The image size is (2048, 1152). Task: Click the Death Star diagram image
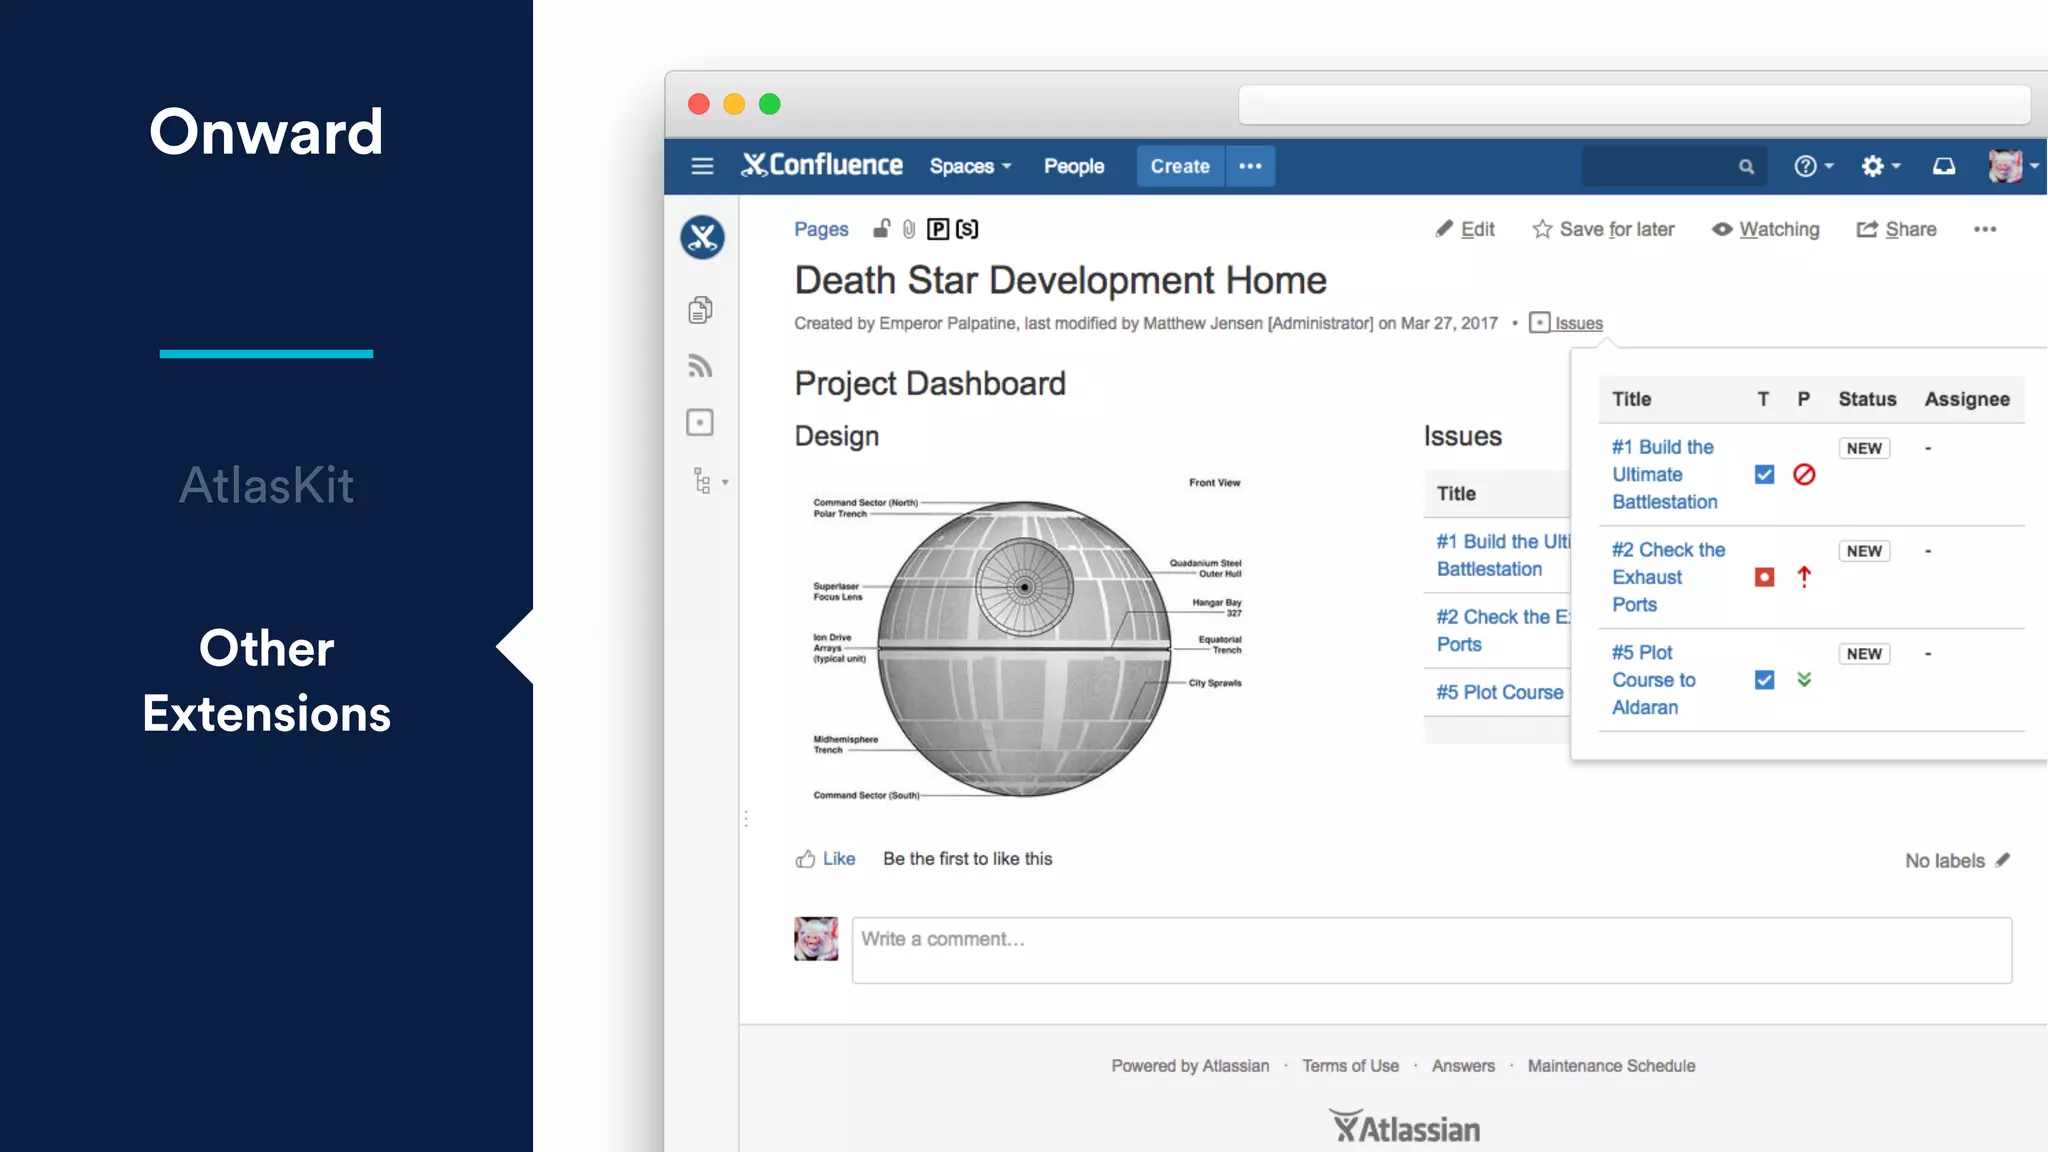point(1027,640)
